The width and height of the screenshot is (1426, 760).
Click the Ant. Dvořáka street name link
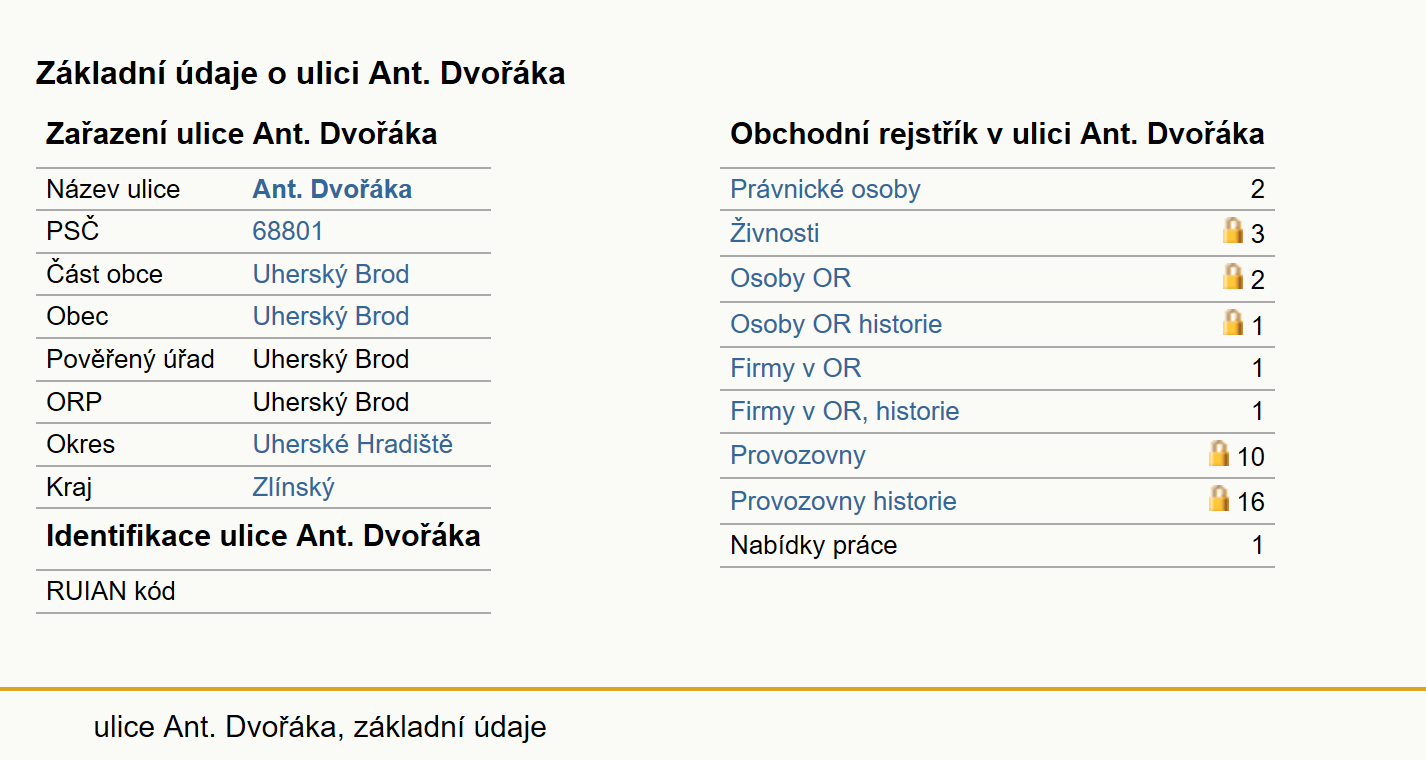(x=332, y=189)
